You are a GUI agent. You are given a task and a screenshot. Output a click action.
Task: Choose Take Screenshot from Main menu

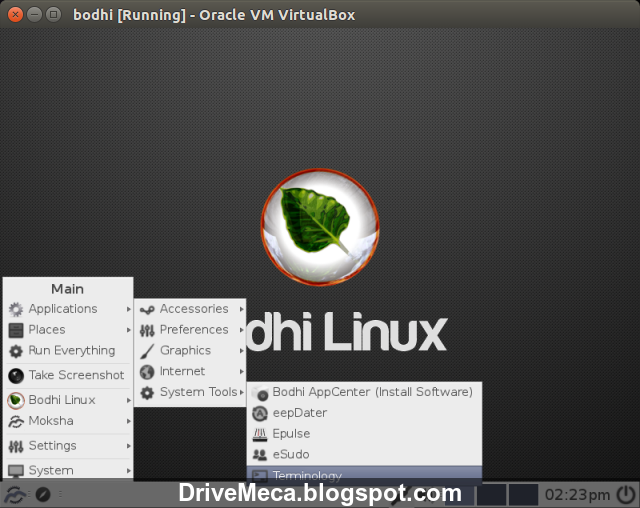pos(68,375)
